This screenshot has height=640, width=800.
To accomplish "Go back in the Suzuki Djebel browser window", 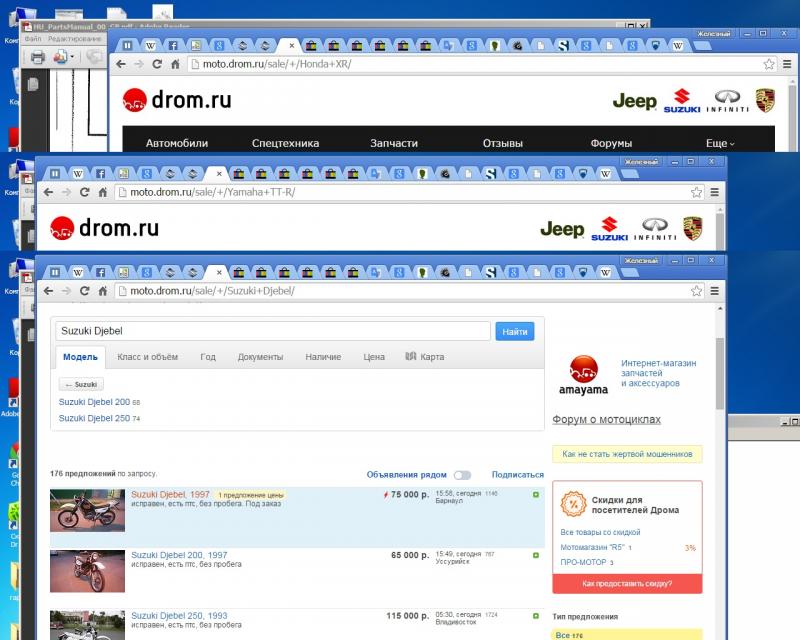I will click(x=48, y=291).
